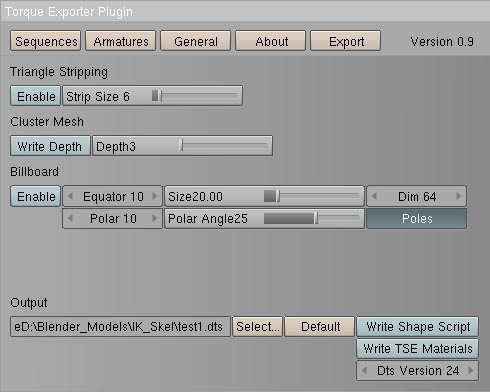Image resolution: width=490 pixels, height=392 pixels.
Task: Increase Polar 10 with right arrow
Action: [155, 219]
